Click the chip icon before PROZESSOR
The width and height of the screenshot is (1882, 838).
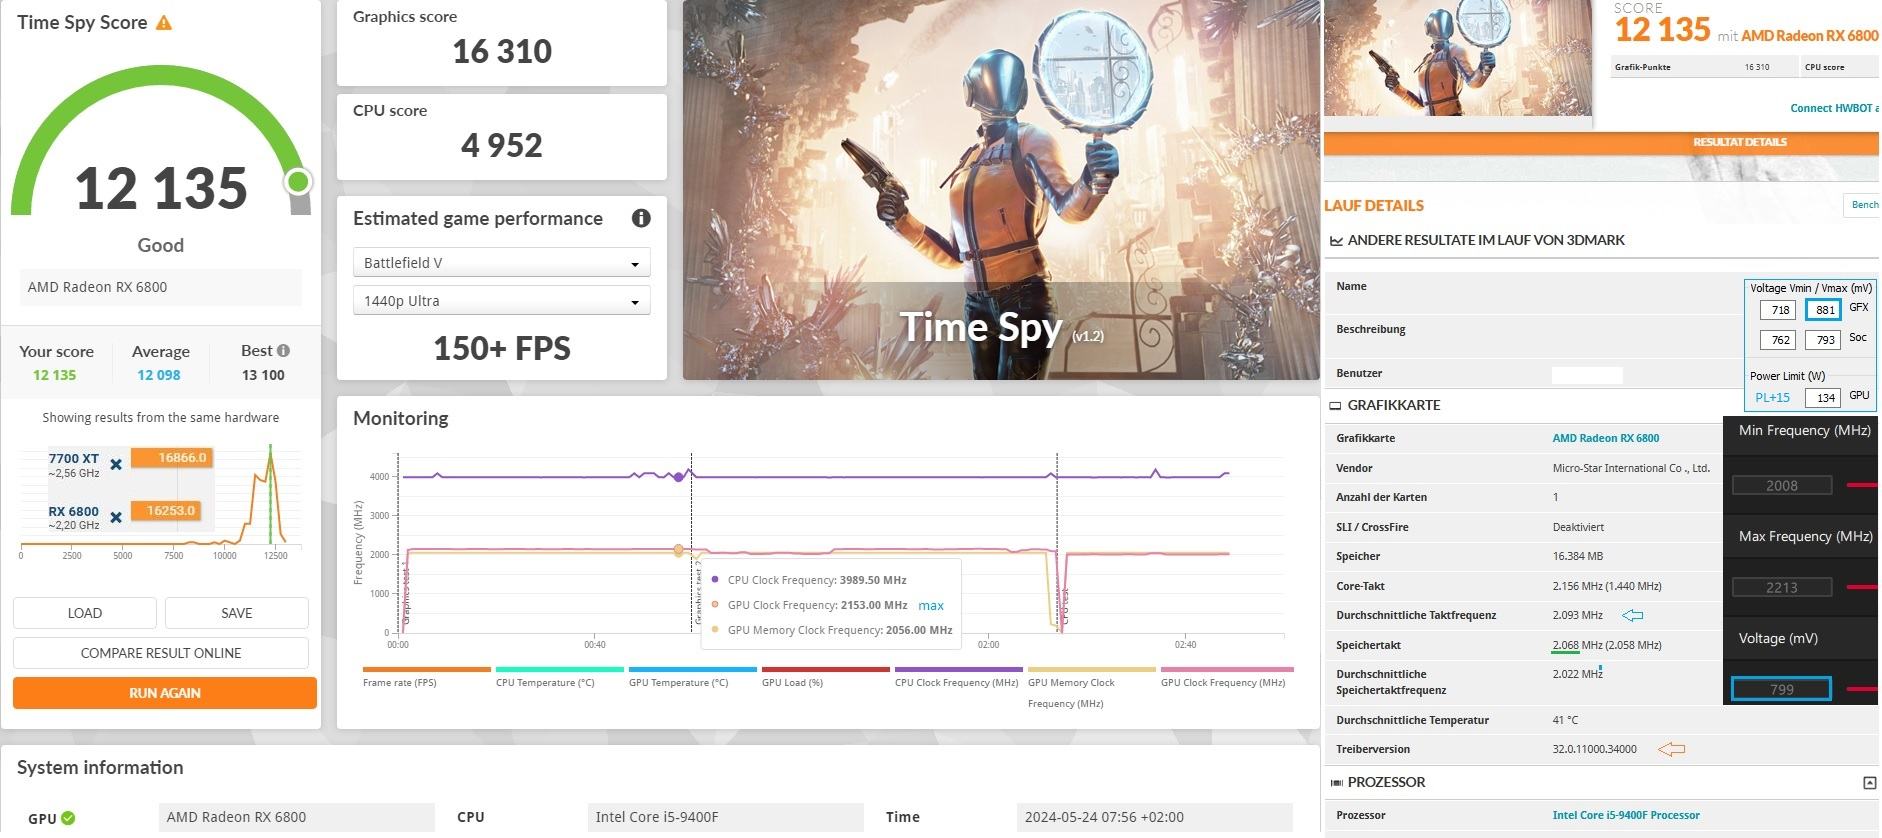(x=1336, y=783)
